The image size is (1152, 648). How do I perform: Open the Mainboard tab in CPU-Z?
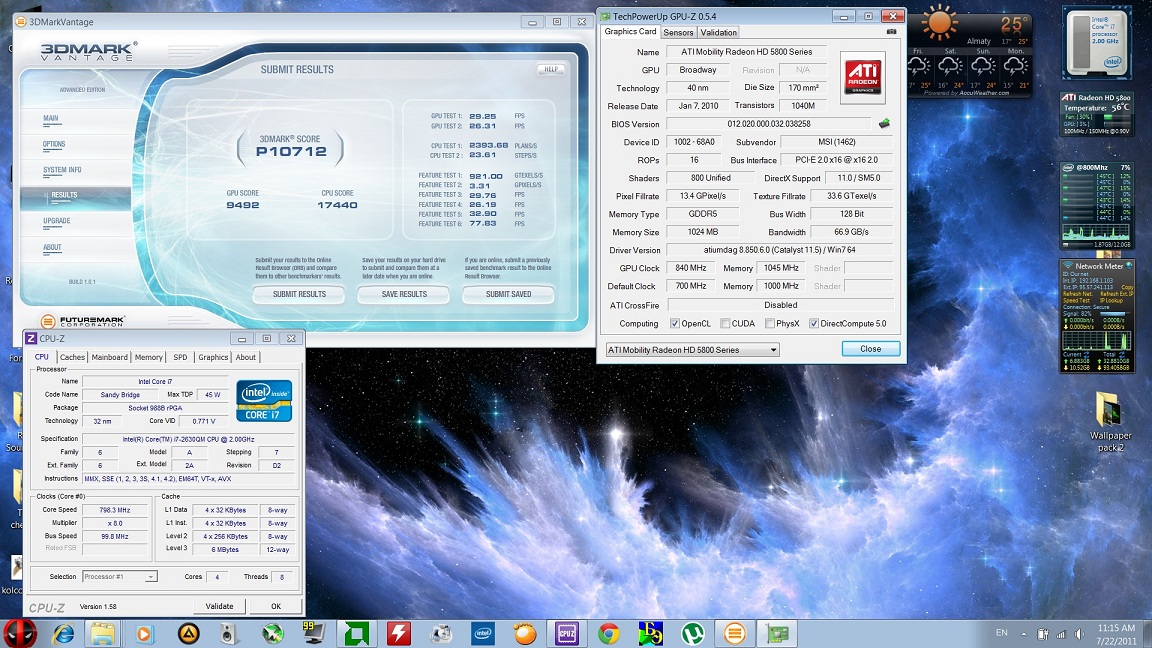tap(110, 357)
